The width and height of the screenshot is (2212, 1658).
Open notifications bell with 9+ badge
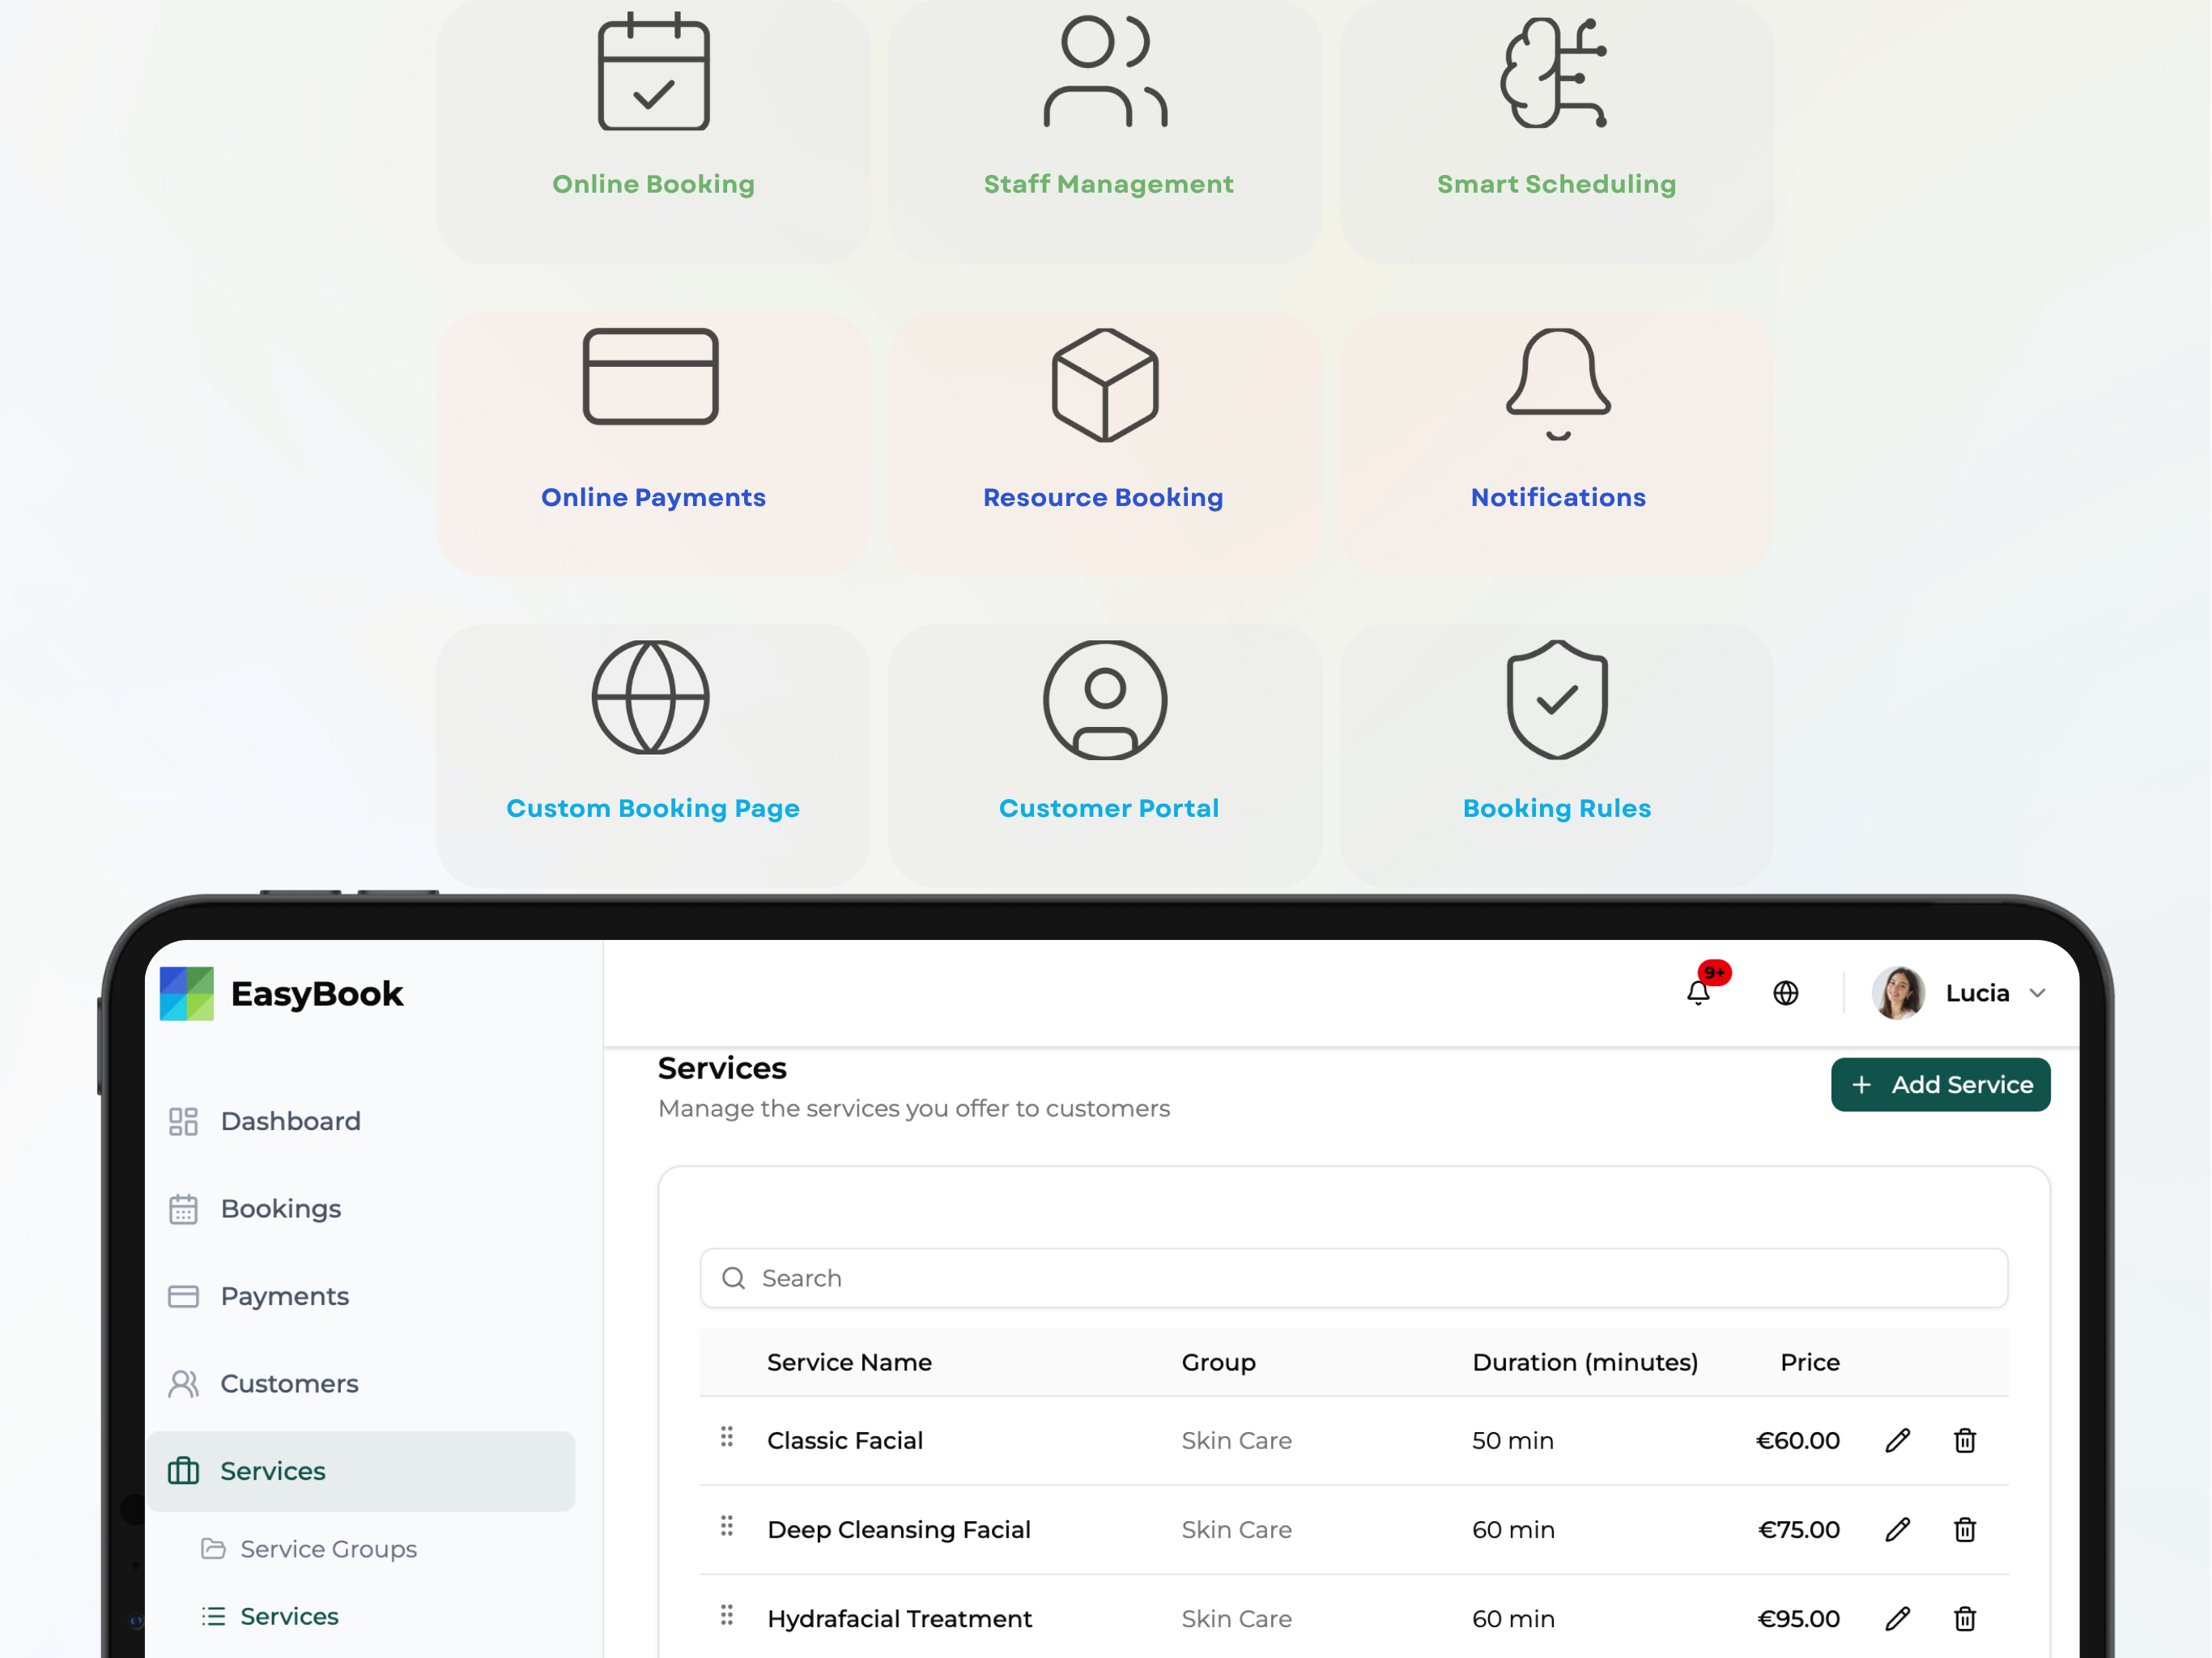1699,992
